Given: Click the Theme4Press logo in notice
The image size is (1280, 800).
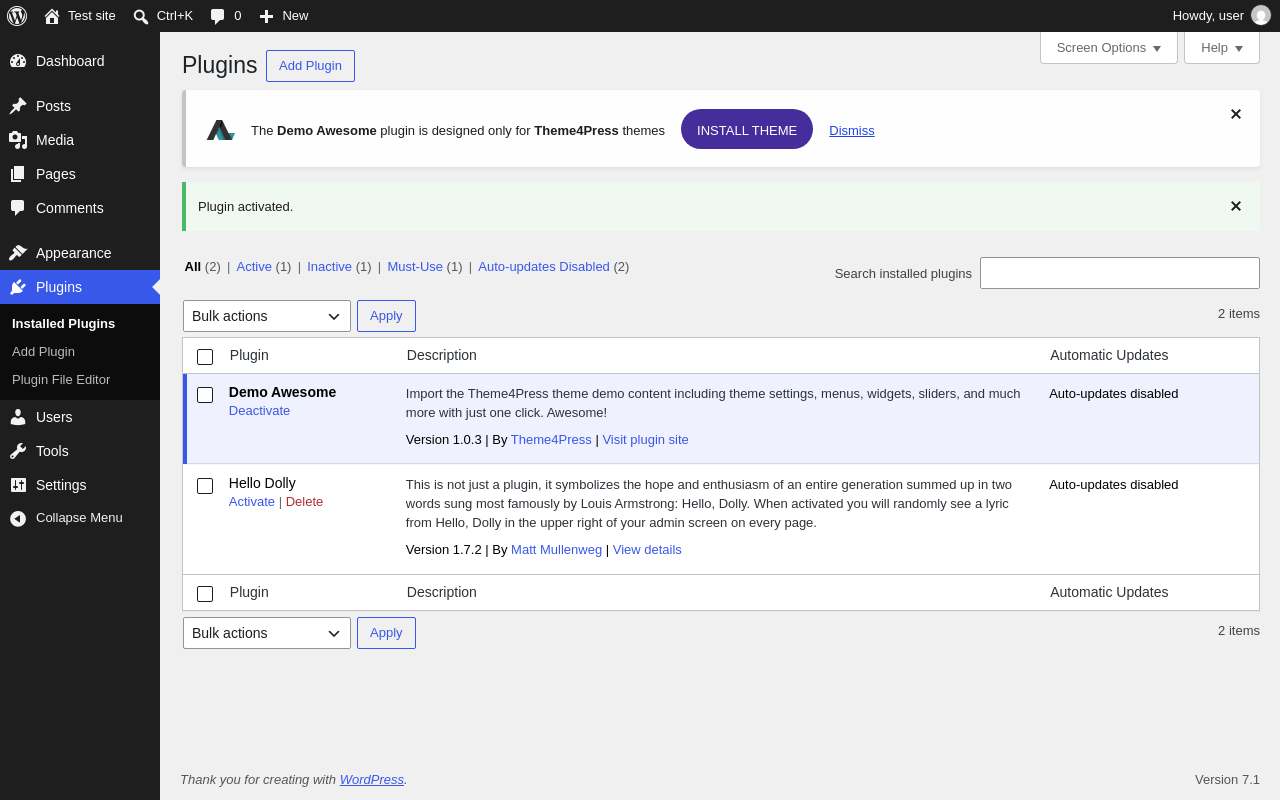Looking at the screenshot, I should (x=220, y=130).
